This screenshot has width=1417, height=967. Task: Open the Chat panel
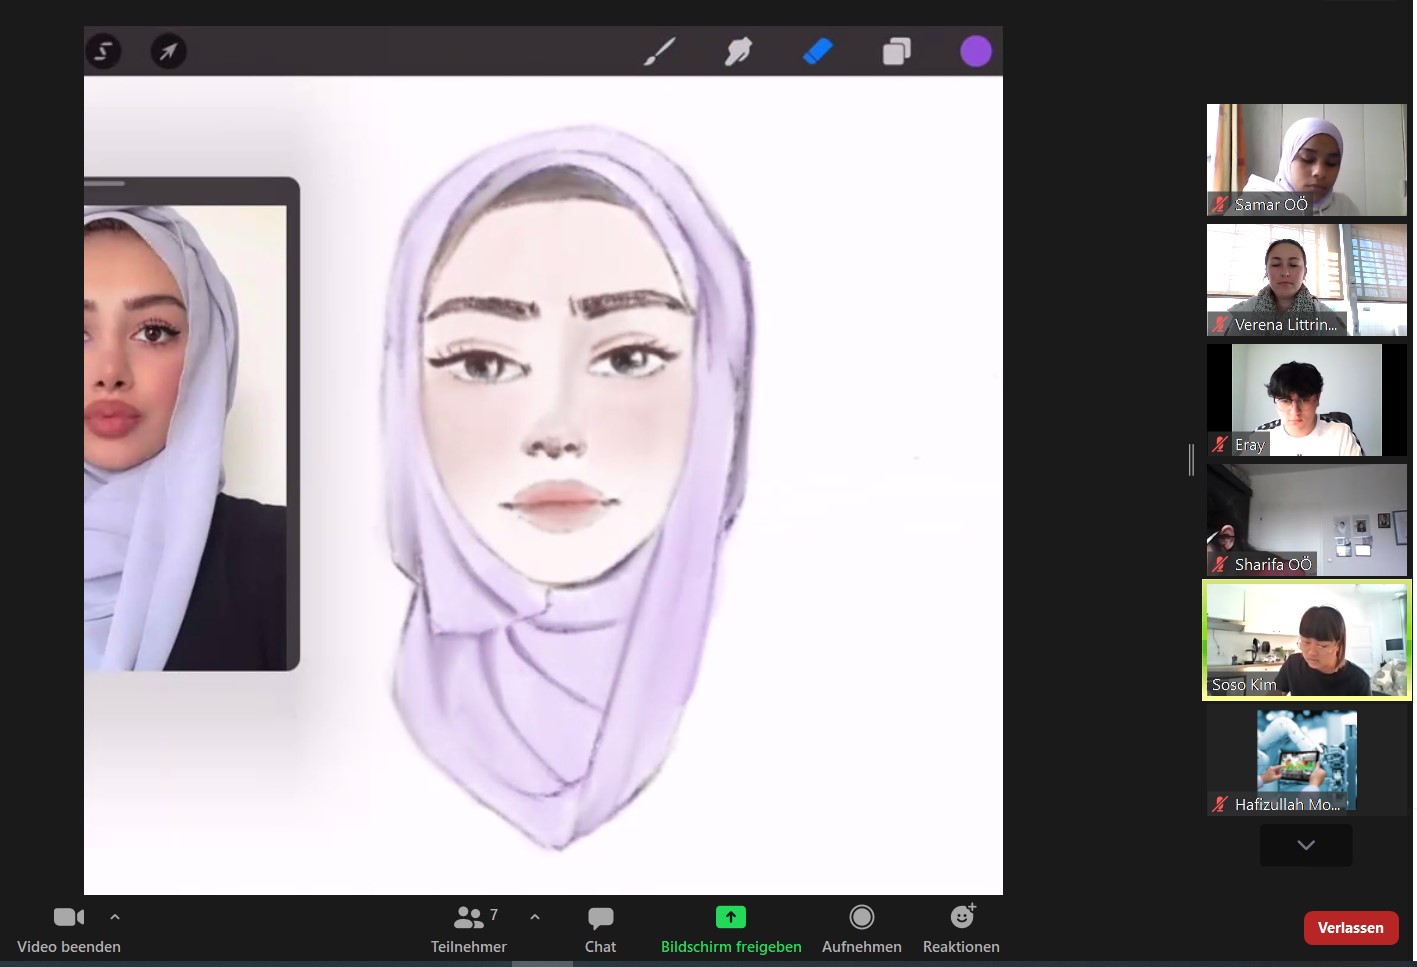[x=600, y=930]
